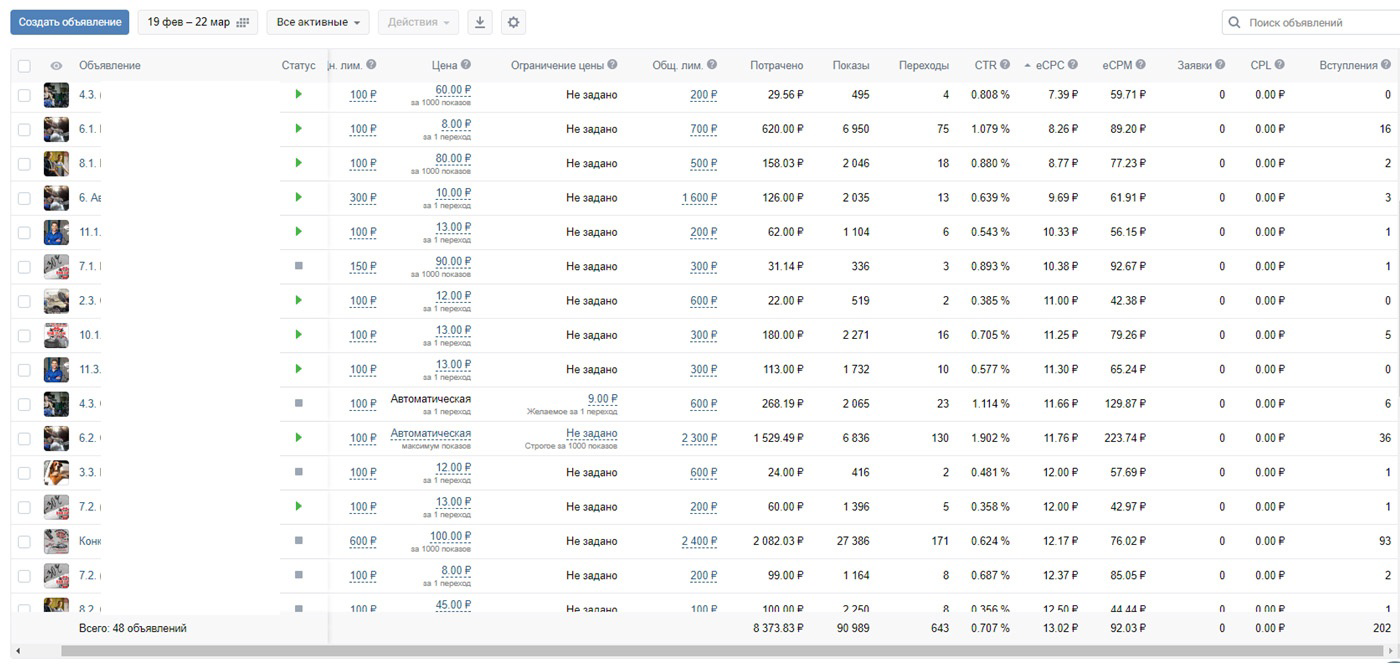Open the Действия actions dropdown

pos(418,22)
